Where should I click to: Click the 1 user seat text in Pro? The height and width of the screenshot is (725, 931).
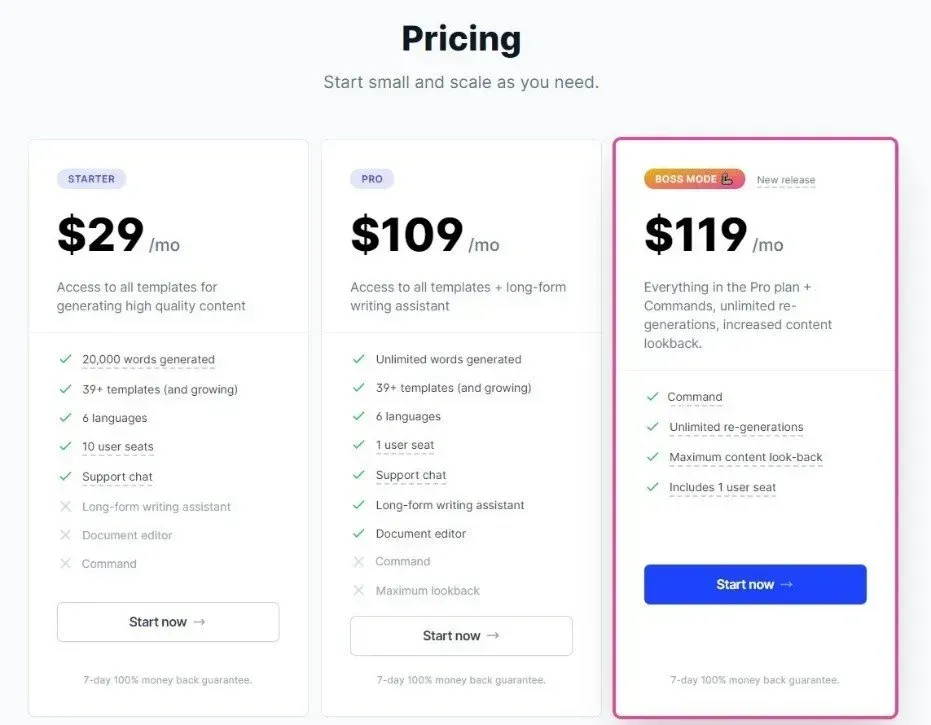coord(405,445)
